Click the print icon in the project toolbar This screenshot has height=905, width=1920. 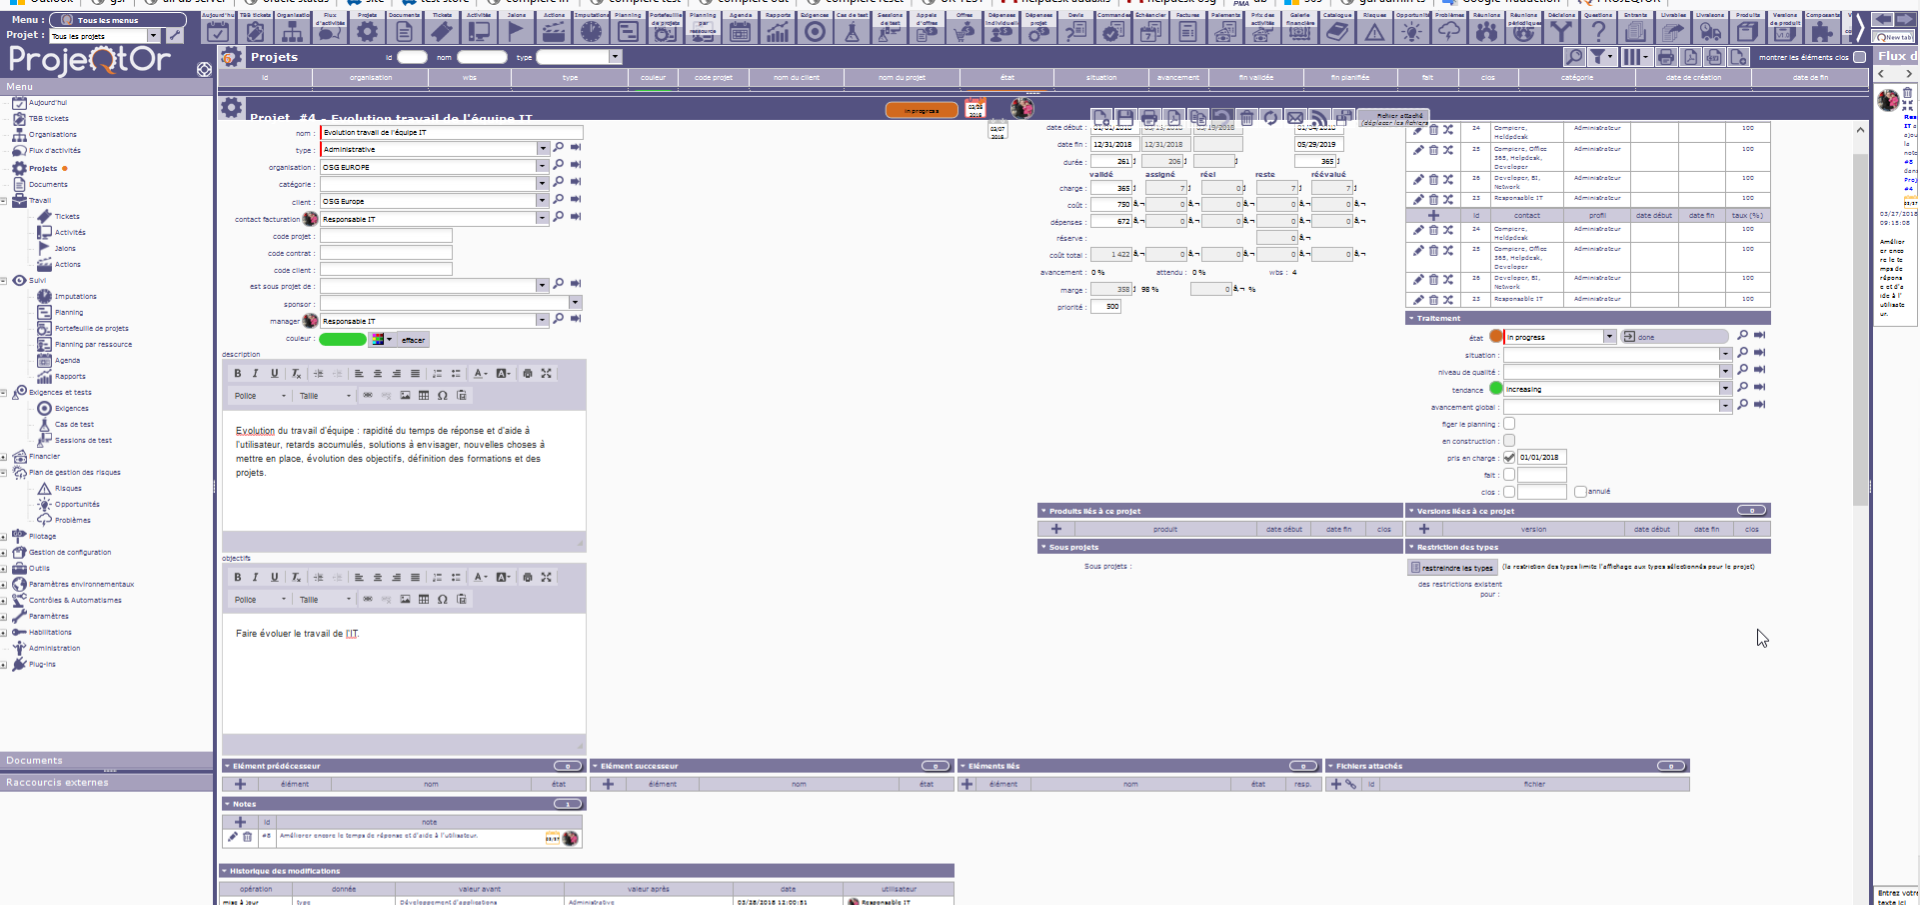tap(1149, 118)
